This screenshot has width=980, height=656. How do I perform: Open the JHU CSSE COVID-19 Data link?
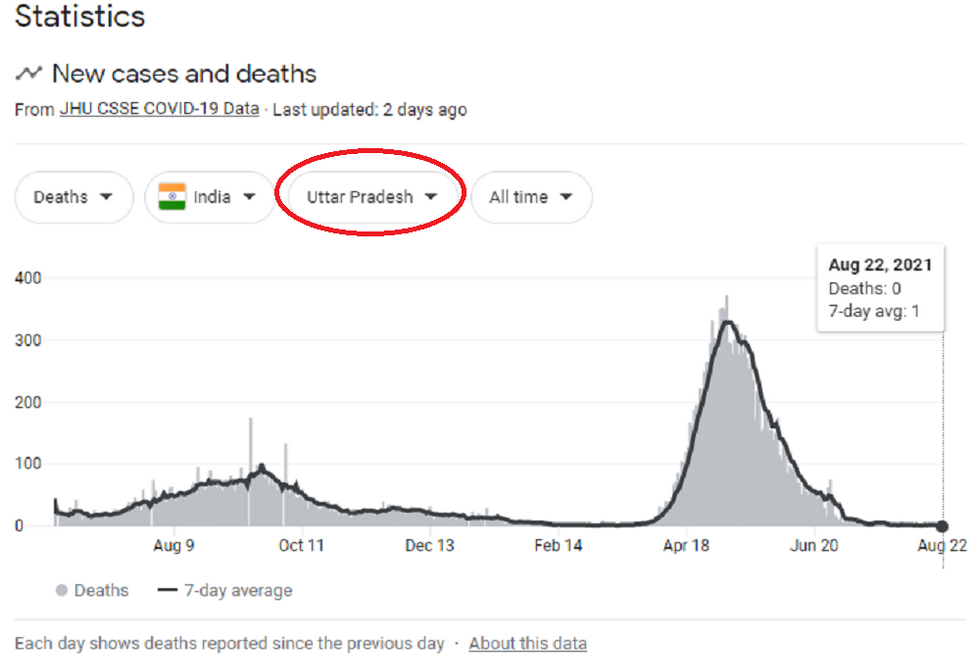(159, 109)
